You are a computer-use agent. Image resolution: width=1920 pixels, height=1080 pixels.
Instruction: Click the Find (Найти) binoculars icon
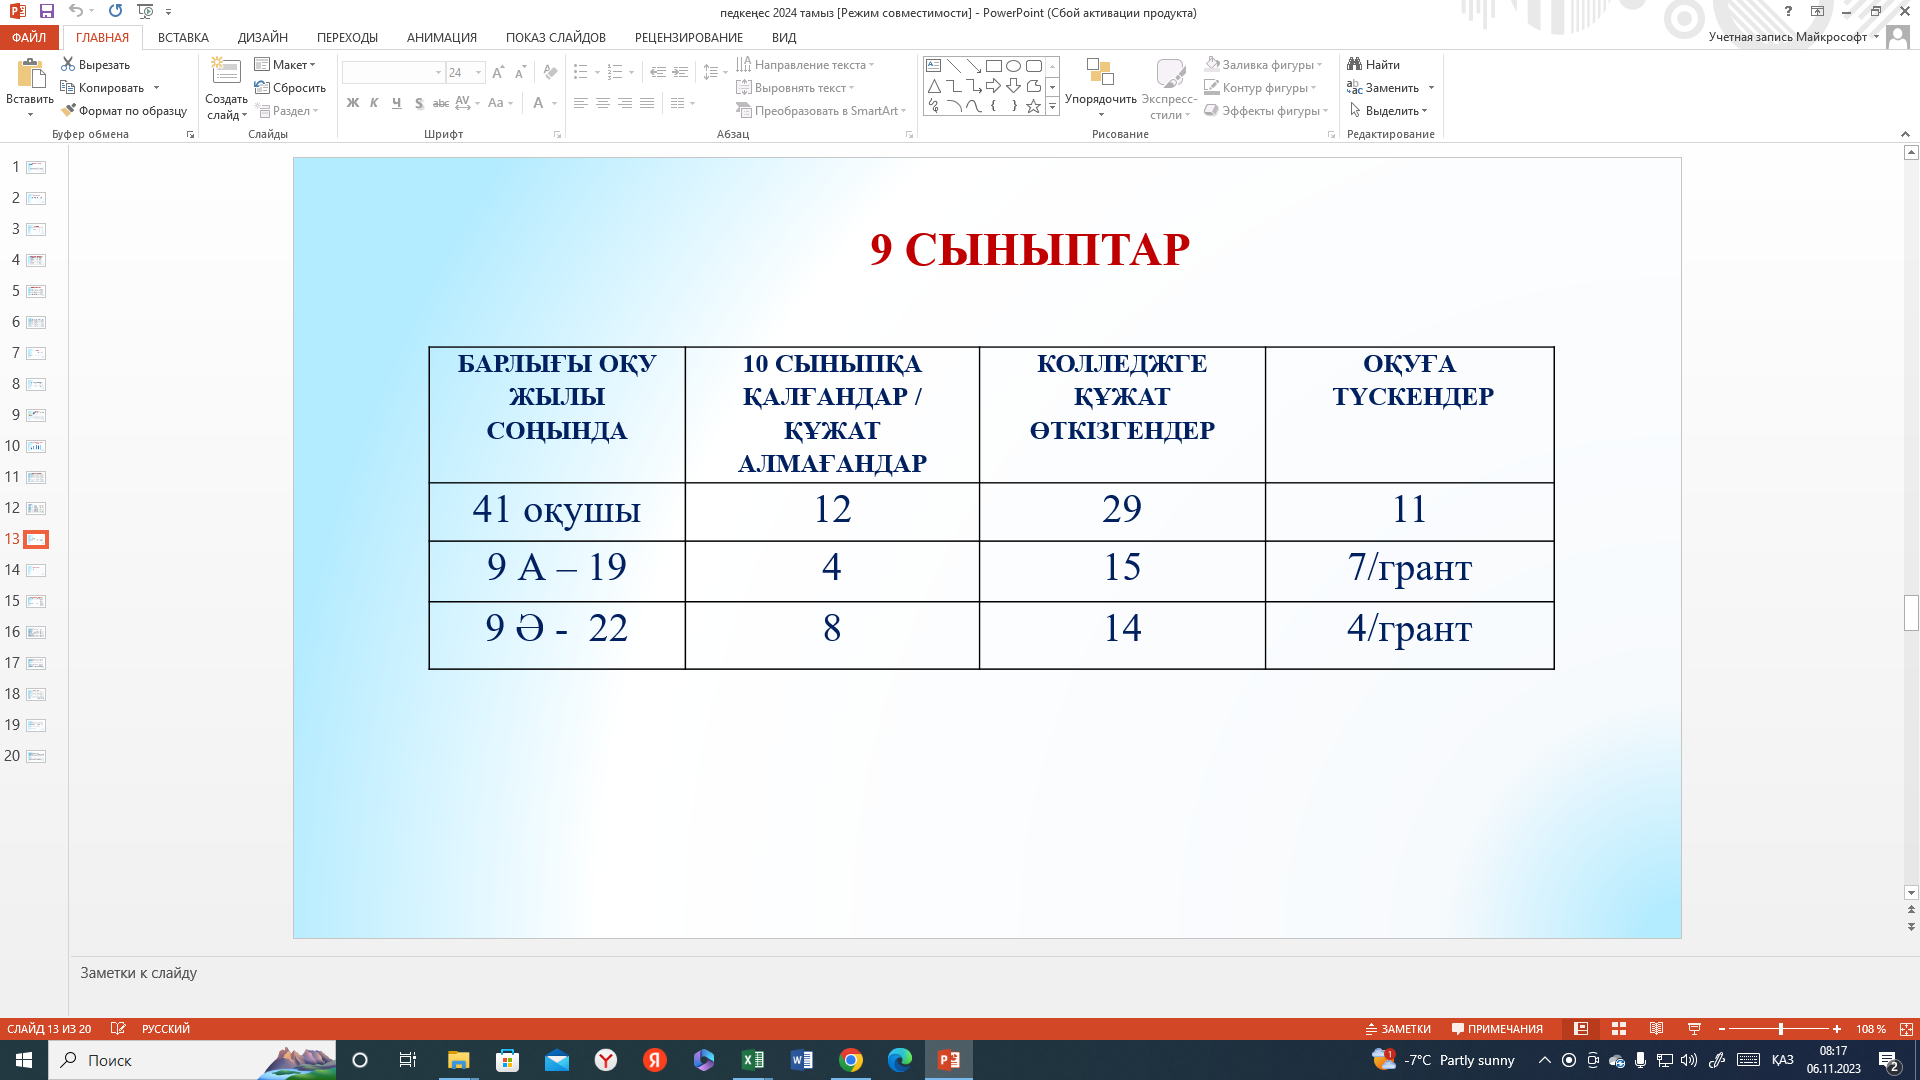(1355, 64)
